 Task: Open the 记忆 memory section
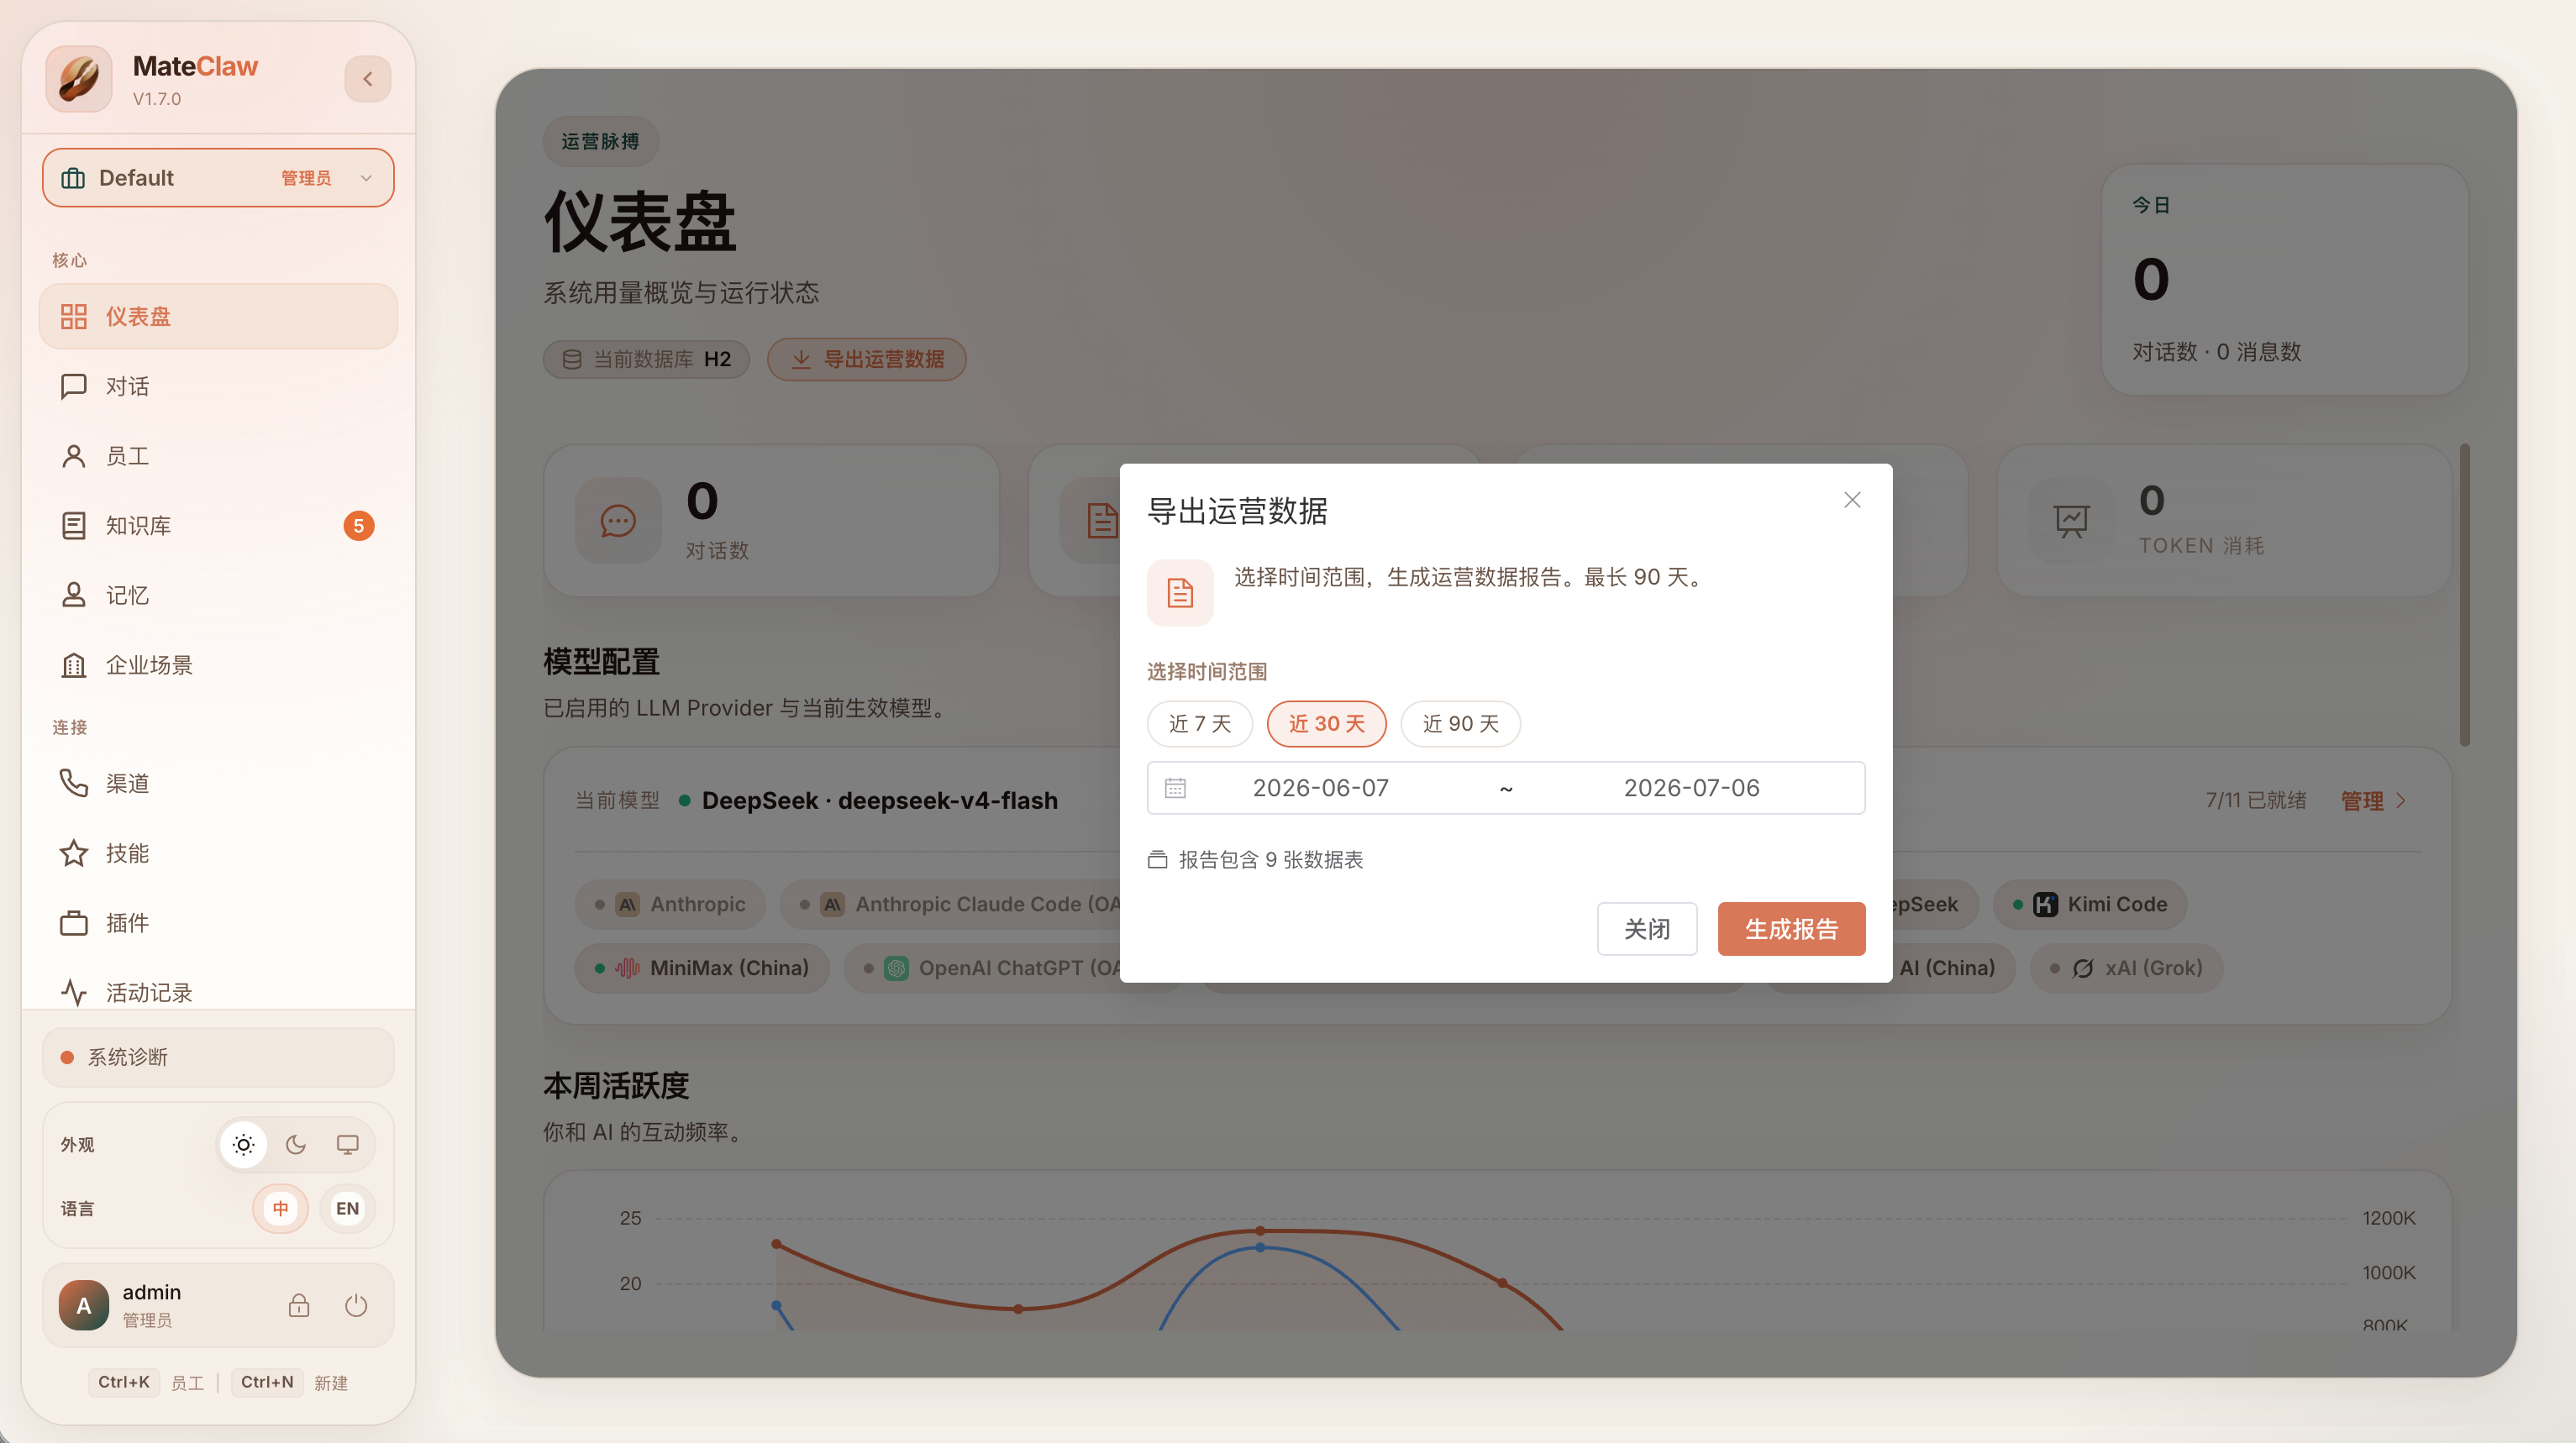pos(218,595)
